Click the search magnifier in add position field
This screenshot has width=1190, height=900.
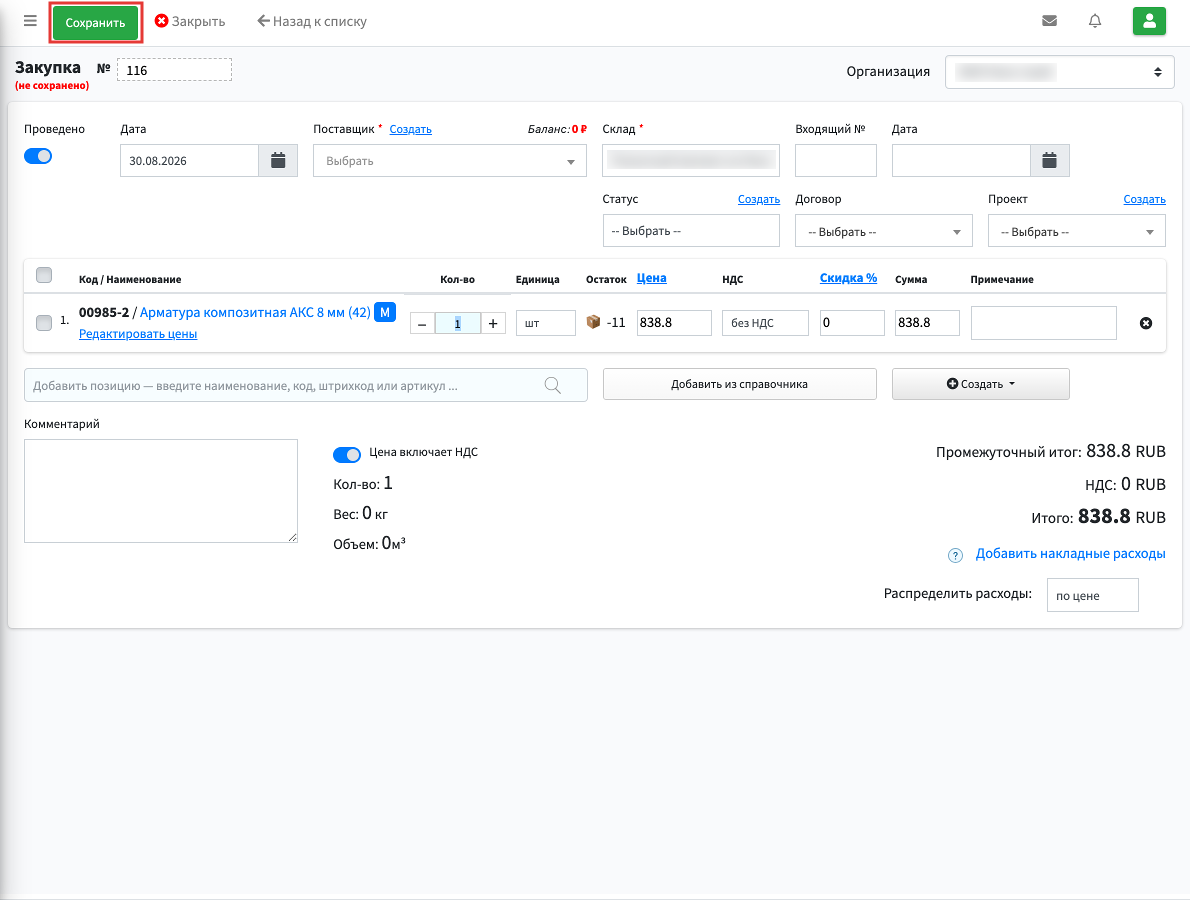click(x=552, y=385)
